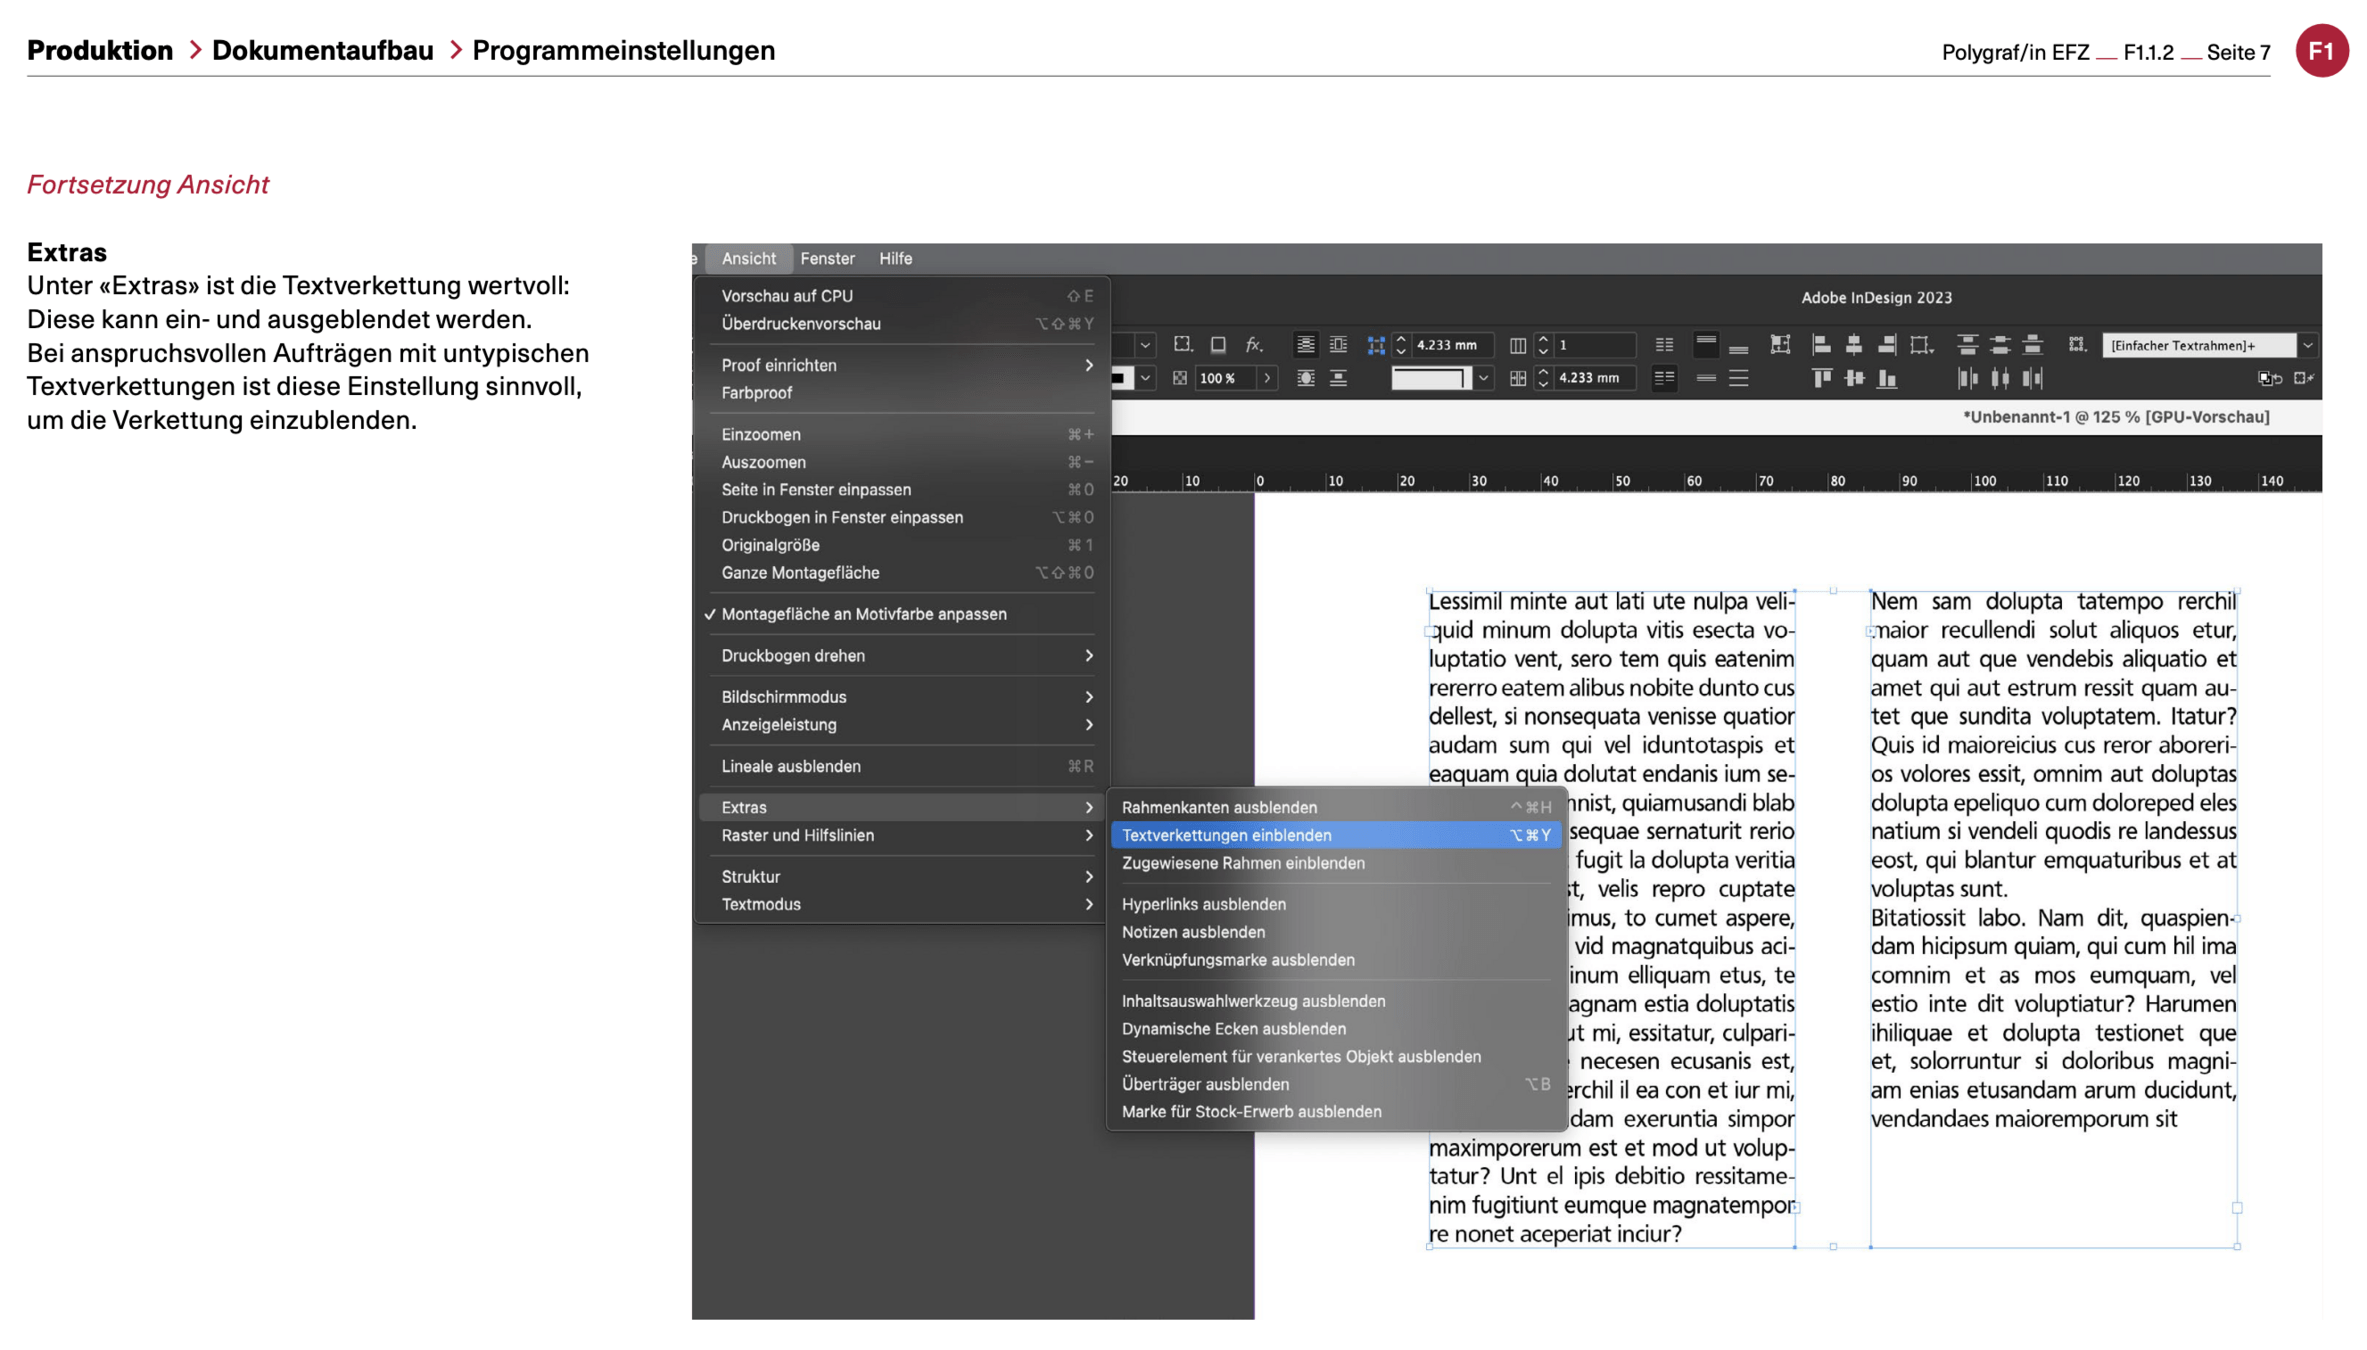Click align top edges icon

pos(1821,378)
